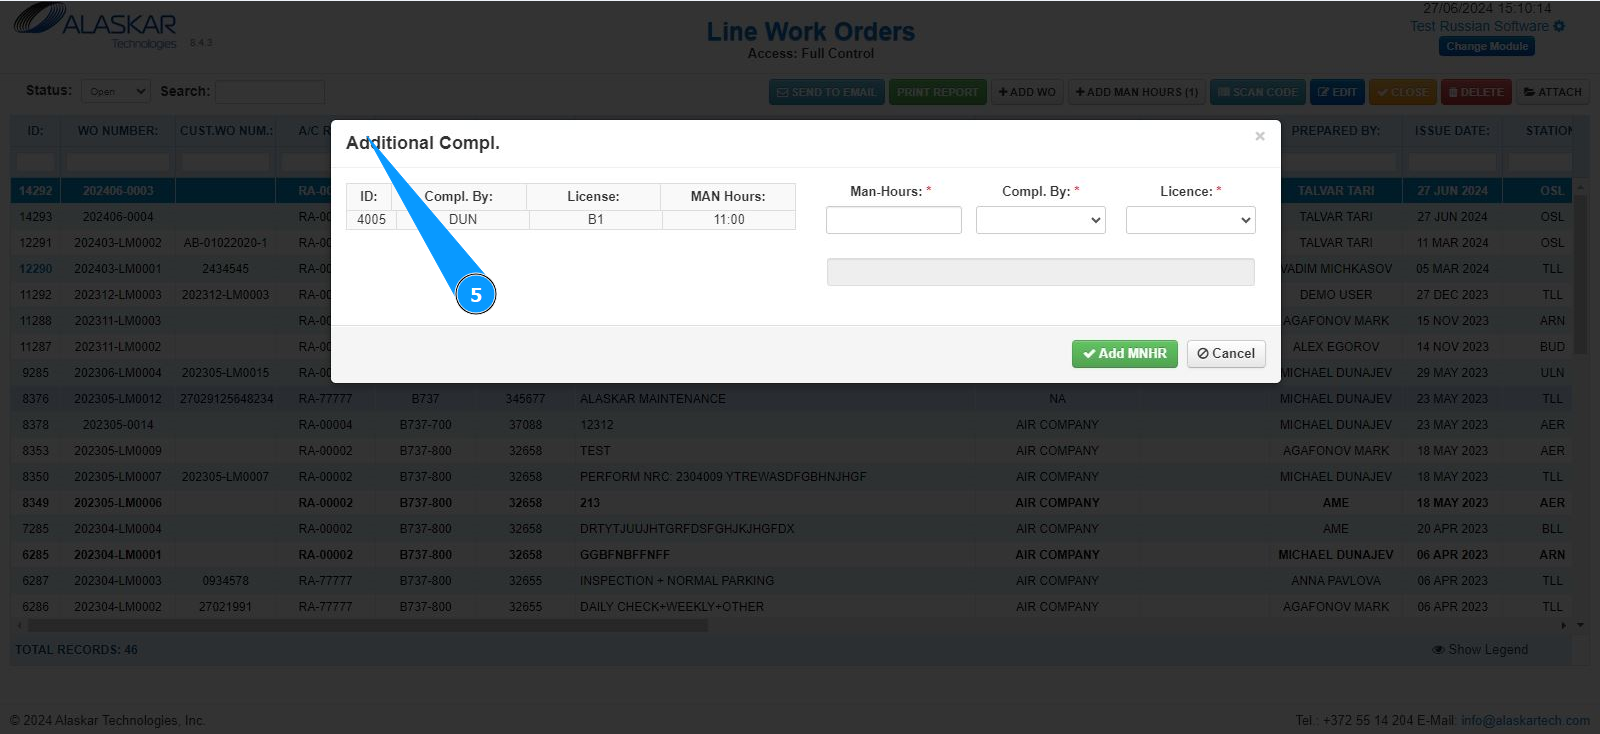Select work order row 202305-LM0009
Image resolution: width=1600 pixels, height=734 pixels.
click(792, 451)
